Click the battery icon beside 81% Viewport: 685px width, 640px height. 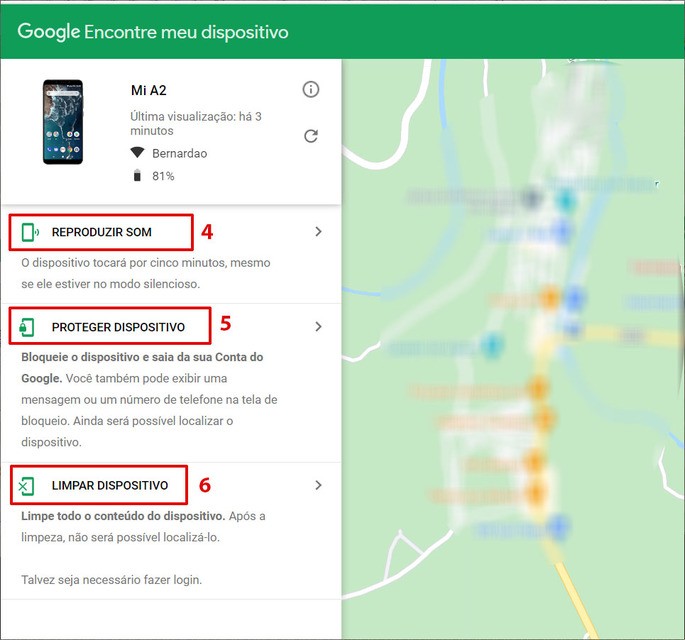point(137,176)
